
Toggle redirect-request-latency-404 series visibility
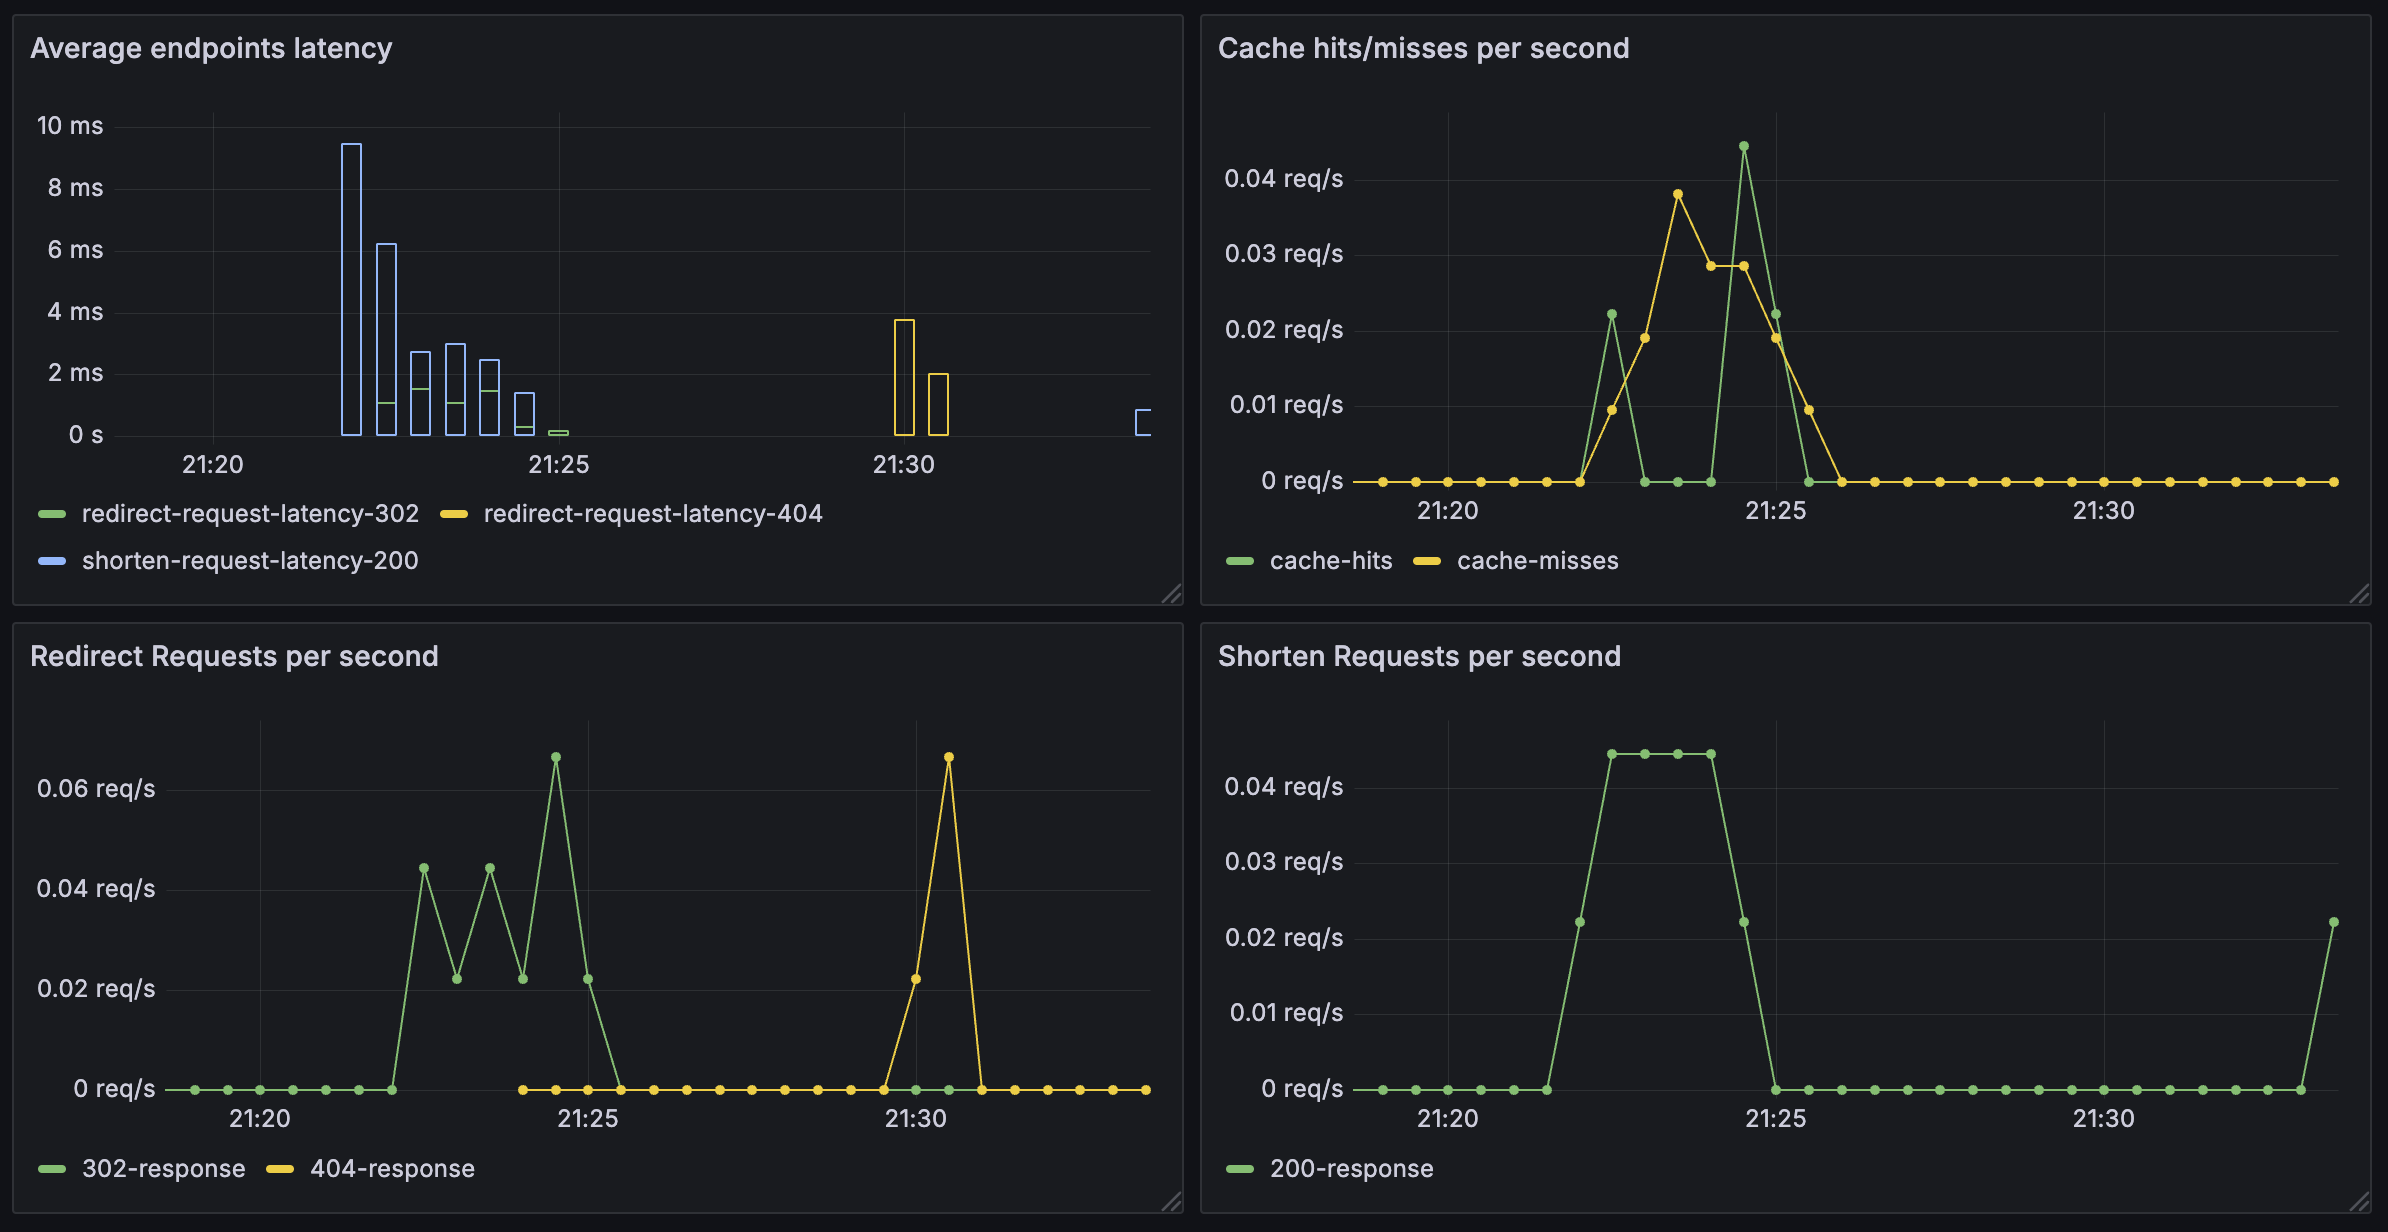652,514
